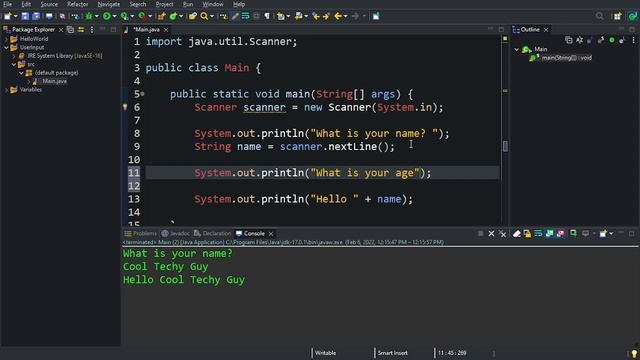
Task: Open the Run menu
Action: [x=188, y=4]
